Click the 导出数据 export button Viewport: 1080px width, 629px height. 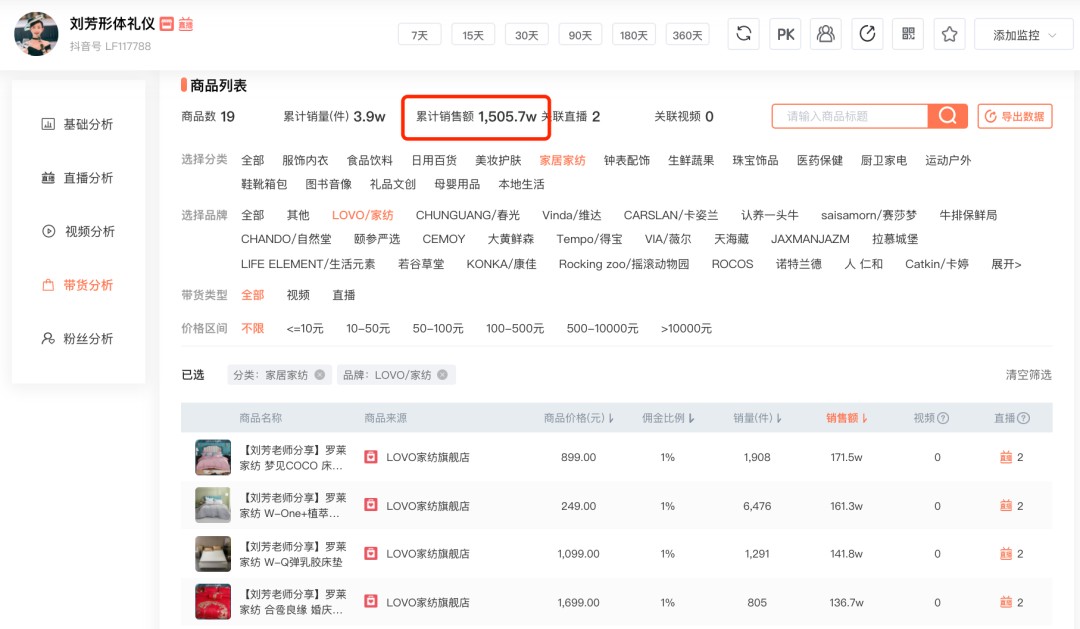[x=1015, y=116]
